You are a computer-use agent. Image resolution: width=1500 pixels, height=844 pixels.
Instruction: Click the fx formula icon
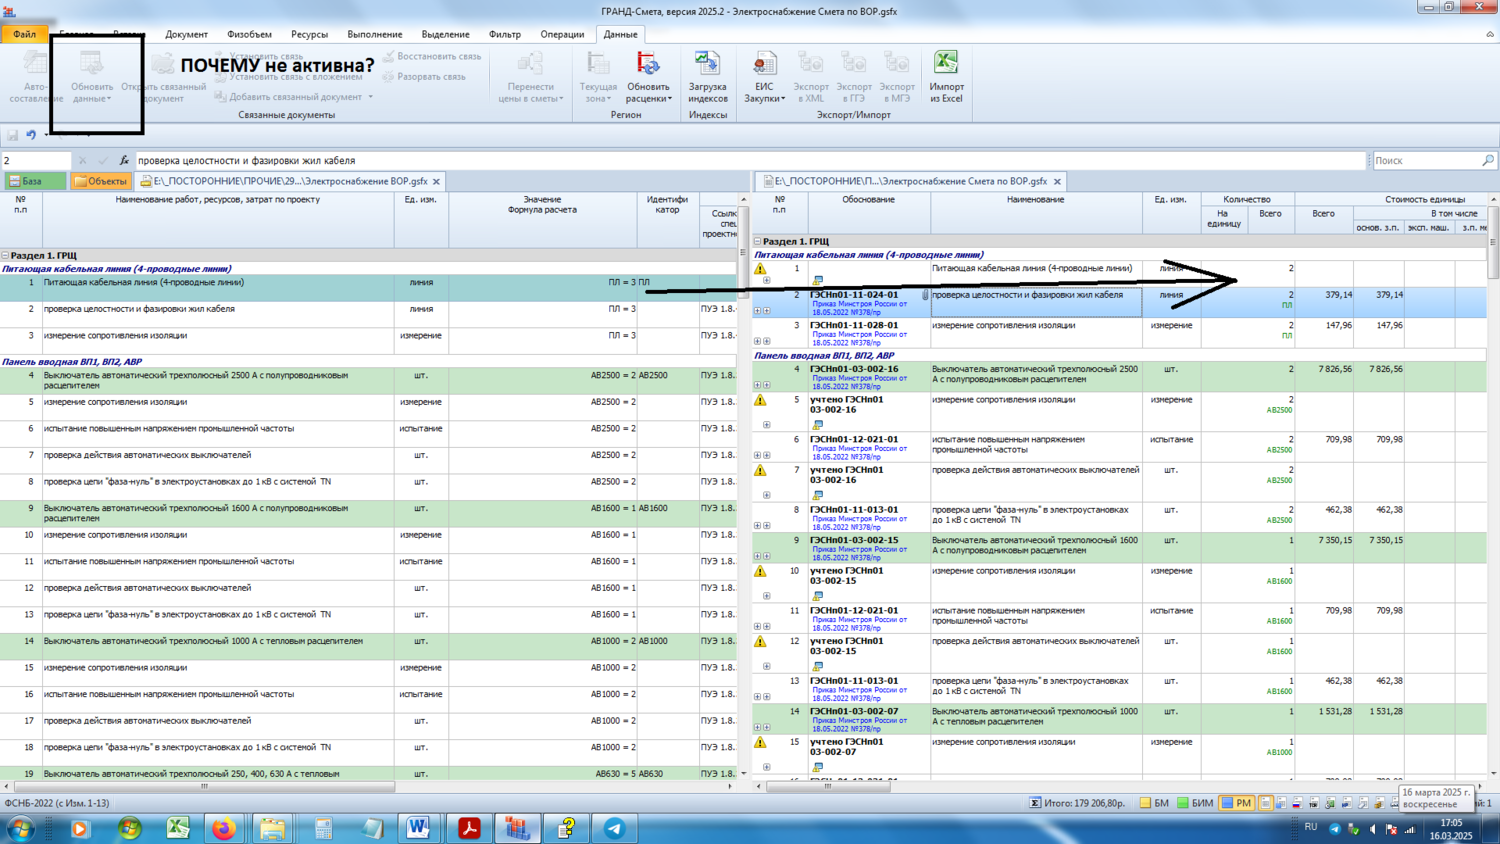[x=124, y=160]
